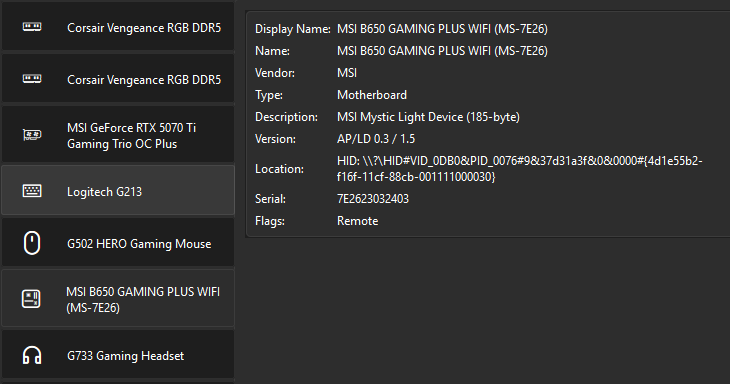This screenshot has width=730, height=384.
Task: Click the headphones icon beside G733 Gaming Headset
Action: point(32,356)
